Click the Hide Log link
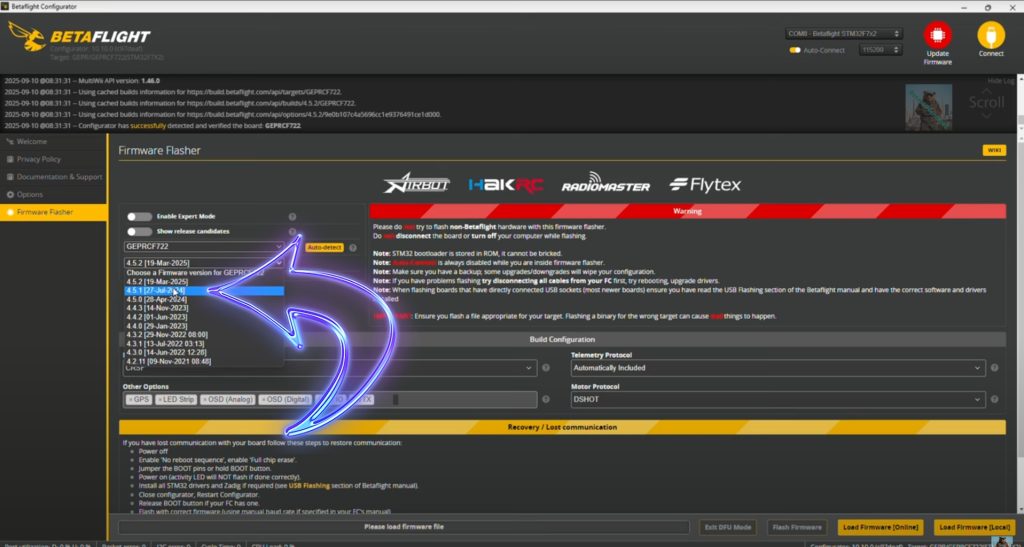Screen dimensions: 1024x547 click(x=999, y=80)
